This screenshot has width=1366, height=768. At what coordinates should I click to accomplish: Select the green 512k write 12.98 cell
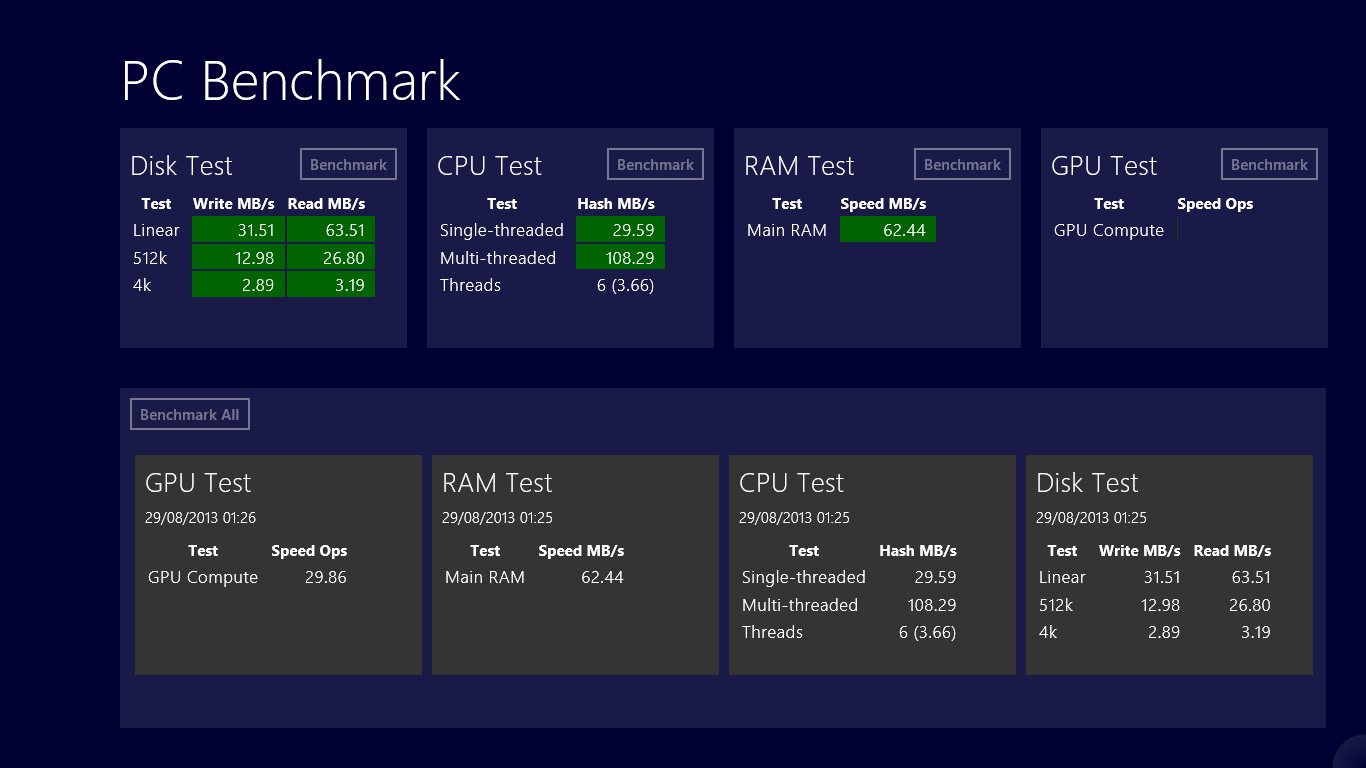click(238, 258)
